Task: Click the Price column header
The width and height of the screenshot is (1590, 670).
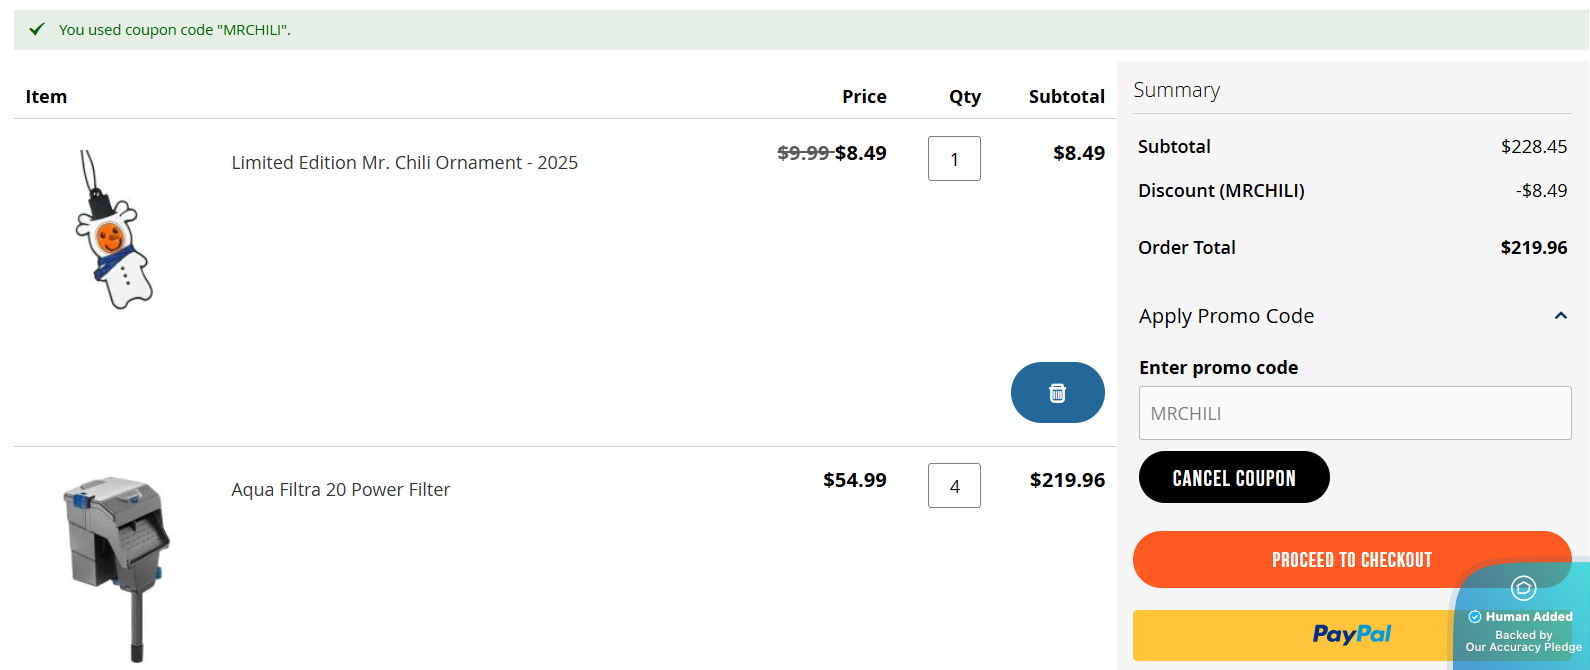Action: (864, 97)
